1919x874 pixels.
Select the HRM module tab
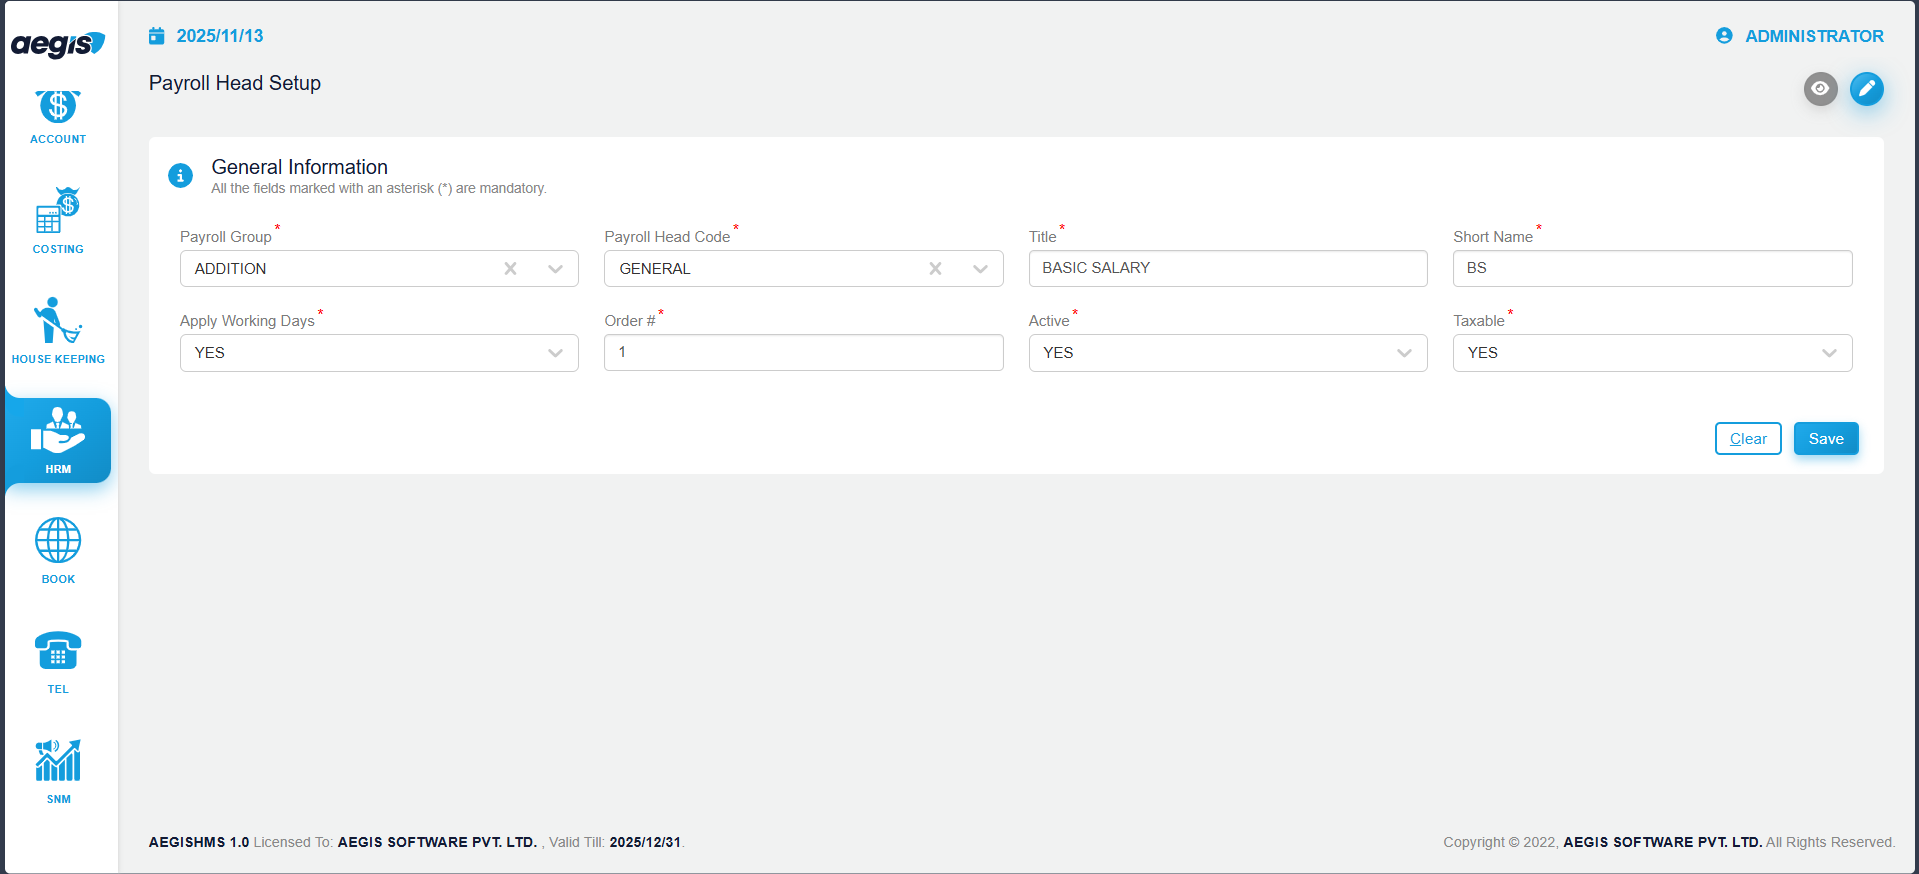click(x=58, y=441)
